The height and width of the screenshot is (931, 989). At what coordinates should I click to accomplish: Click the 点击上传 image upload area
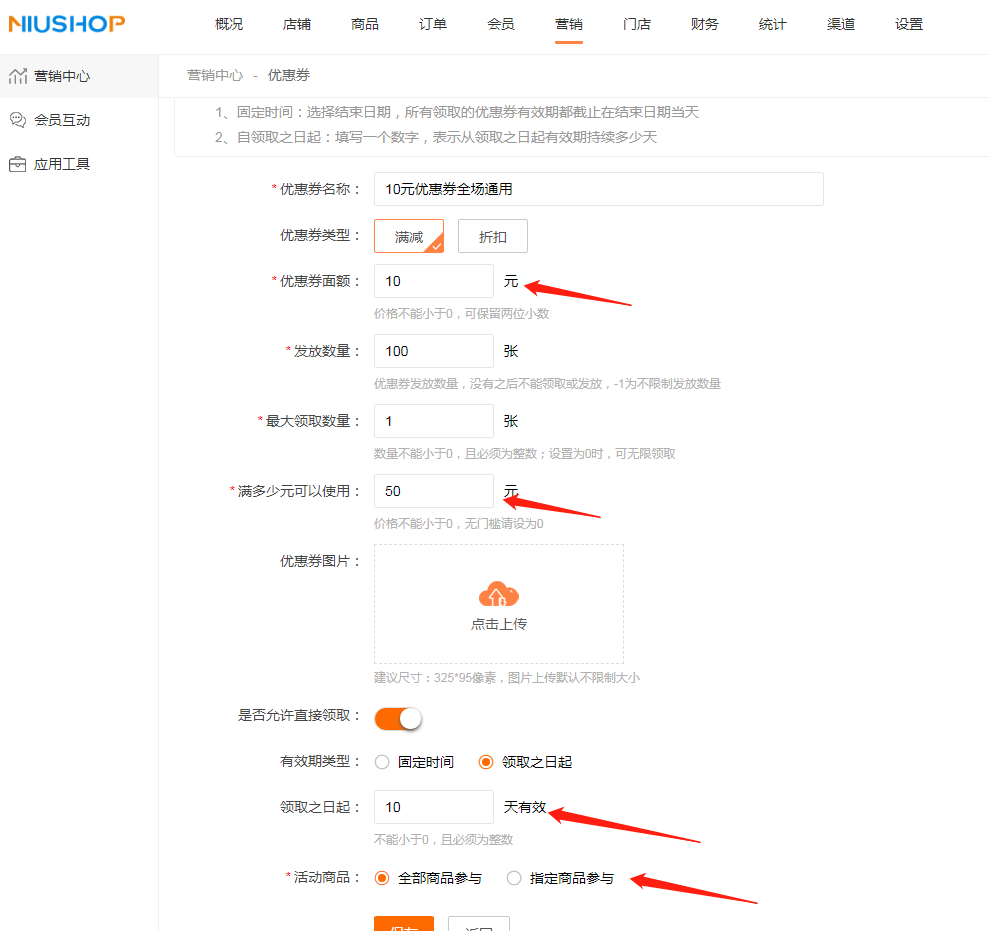click(499, 604)
